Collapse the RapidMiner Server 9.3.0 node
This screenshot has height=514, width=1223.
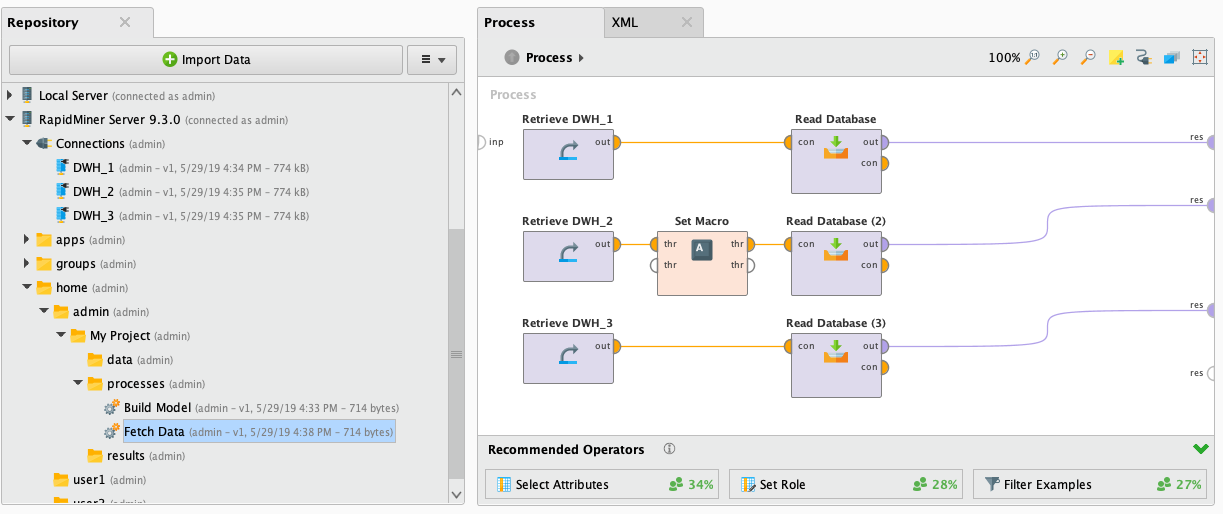11,119
